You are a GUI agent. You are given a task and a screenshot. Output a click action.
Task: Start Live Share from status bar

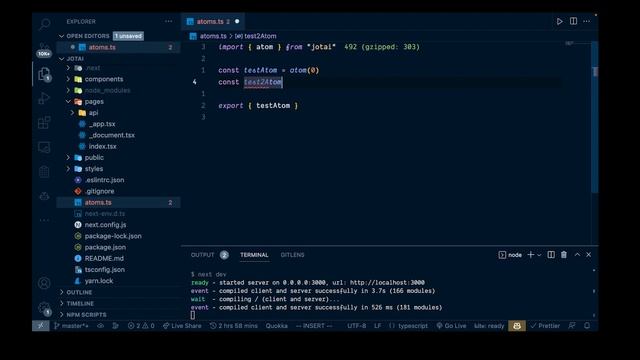click(x=182, y=326)
